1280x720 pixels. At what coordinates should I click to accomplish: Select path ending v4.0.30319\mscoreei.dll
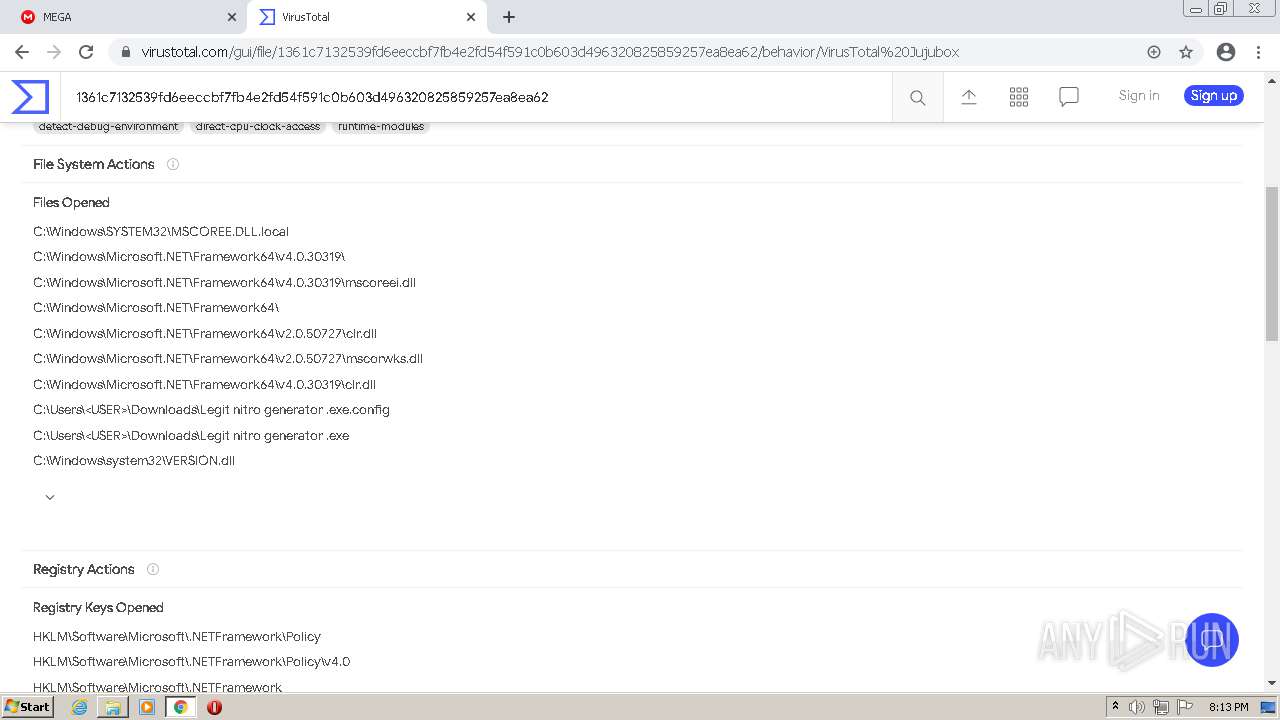click(x=224, y=282)
